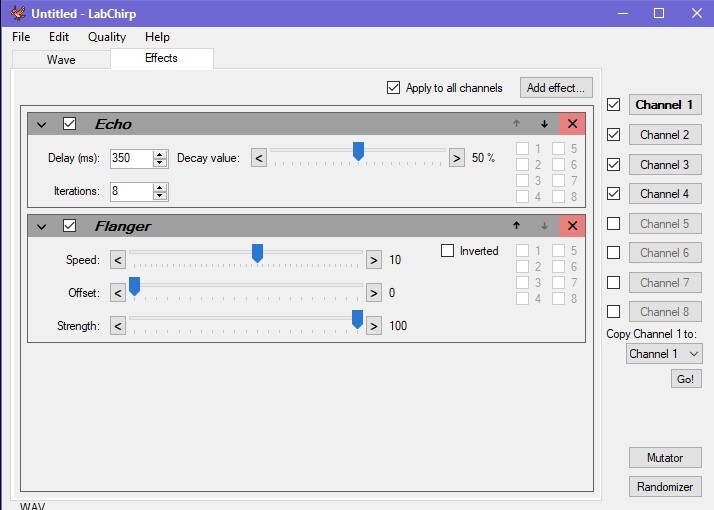The height and width of the screenshot is (510, 714).
Task: Remove the Echo effect with the red X
Action: coord(572,124)
